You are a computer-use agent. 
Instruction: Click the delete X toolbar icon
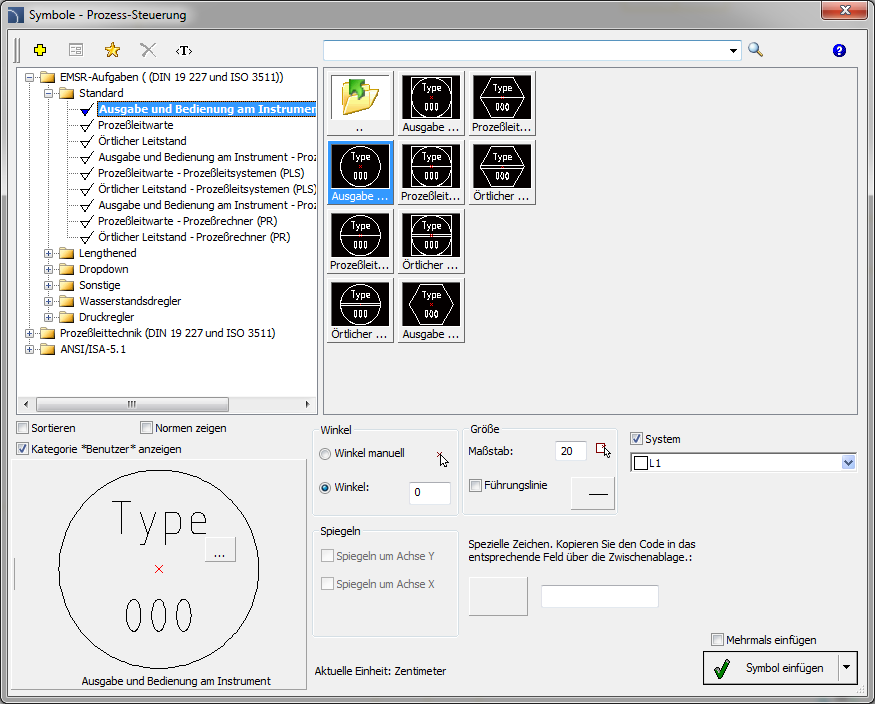click(x=148, y=50)
